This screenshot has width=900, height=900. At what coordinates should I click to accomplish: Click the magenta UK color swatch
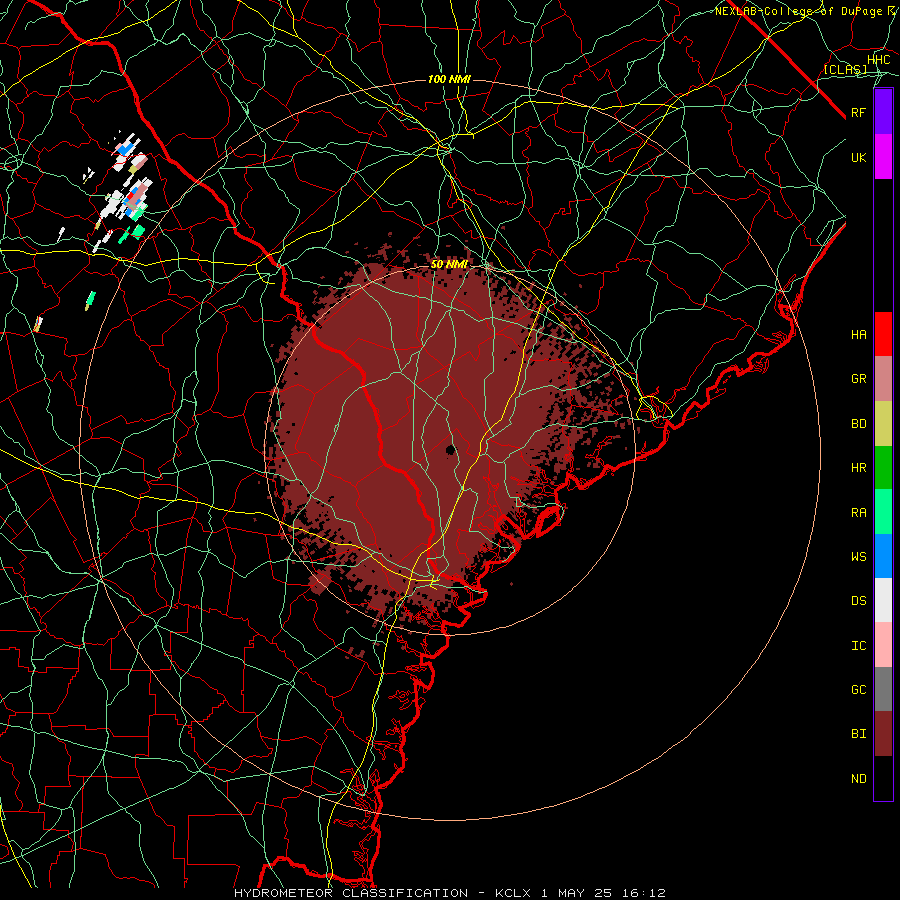[883, 157]
